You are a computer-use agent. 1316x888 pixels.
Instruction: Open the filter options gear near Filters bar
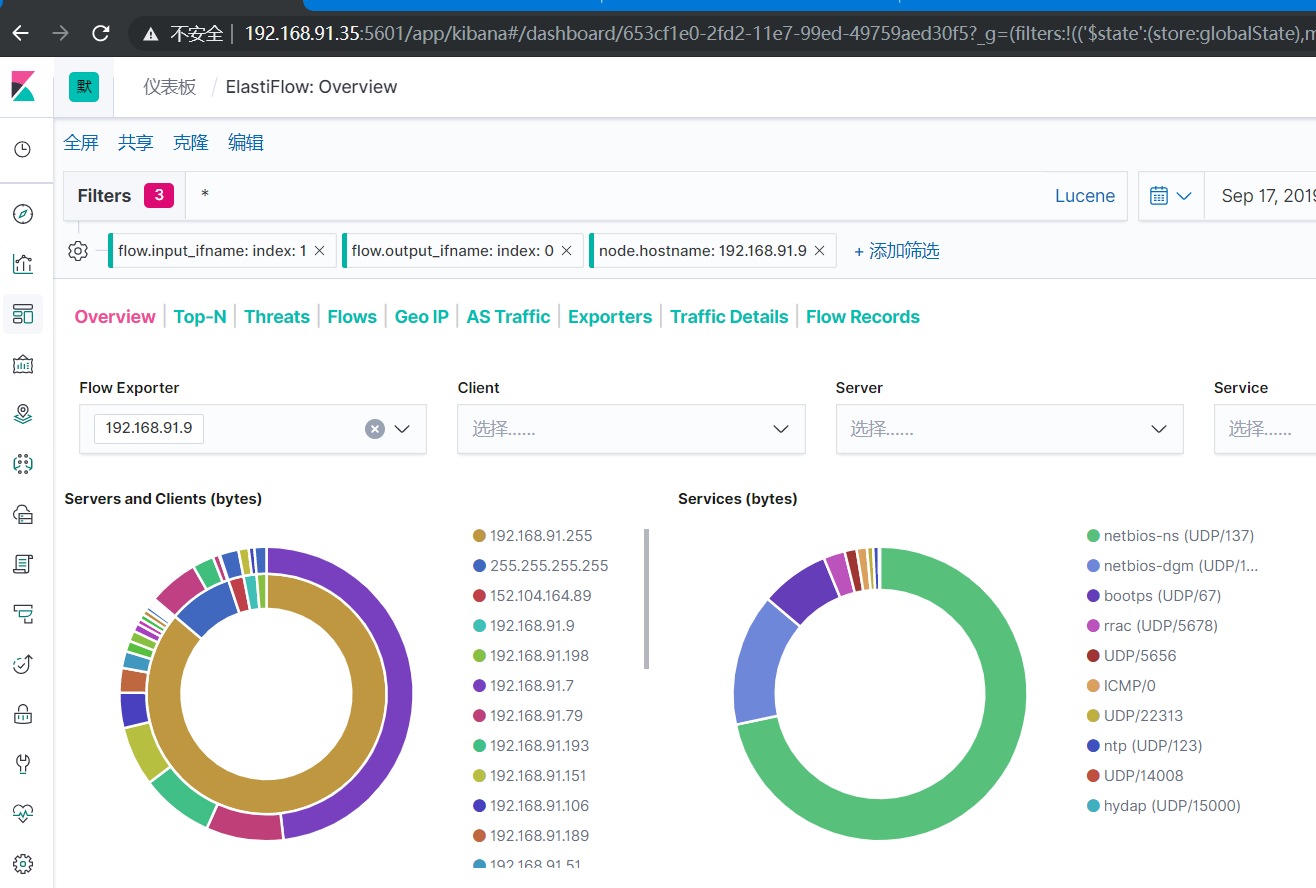78,250
